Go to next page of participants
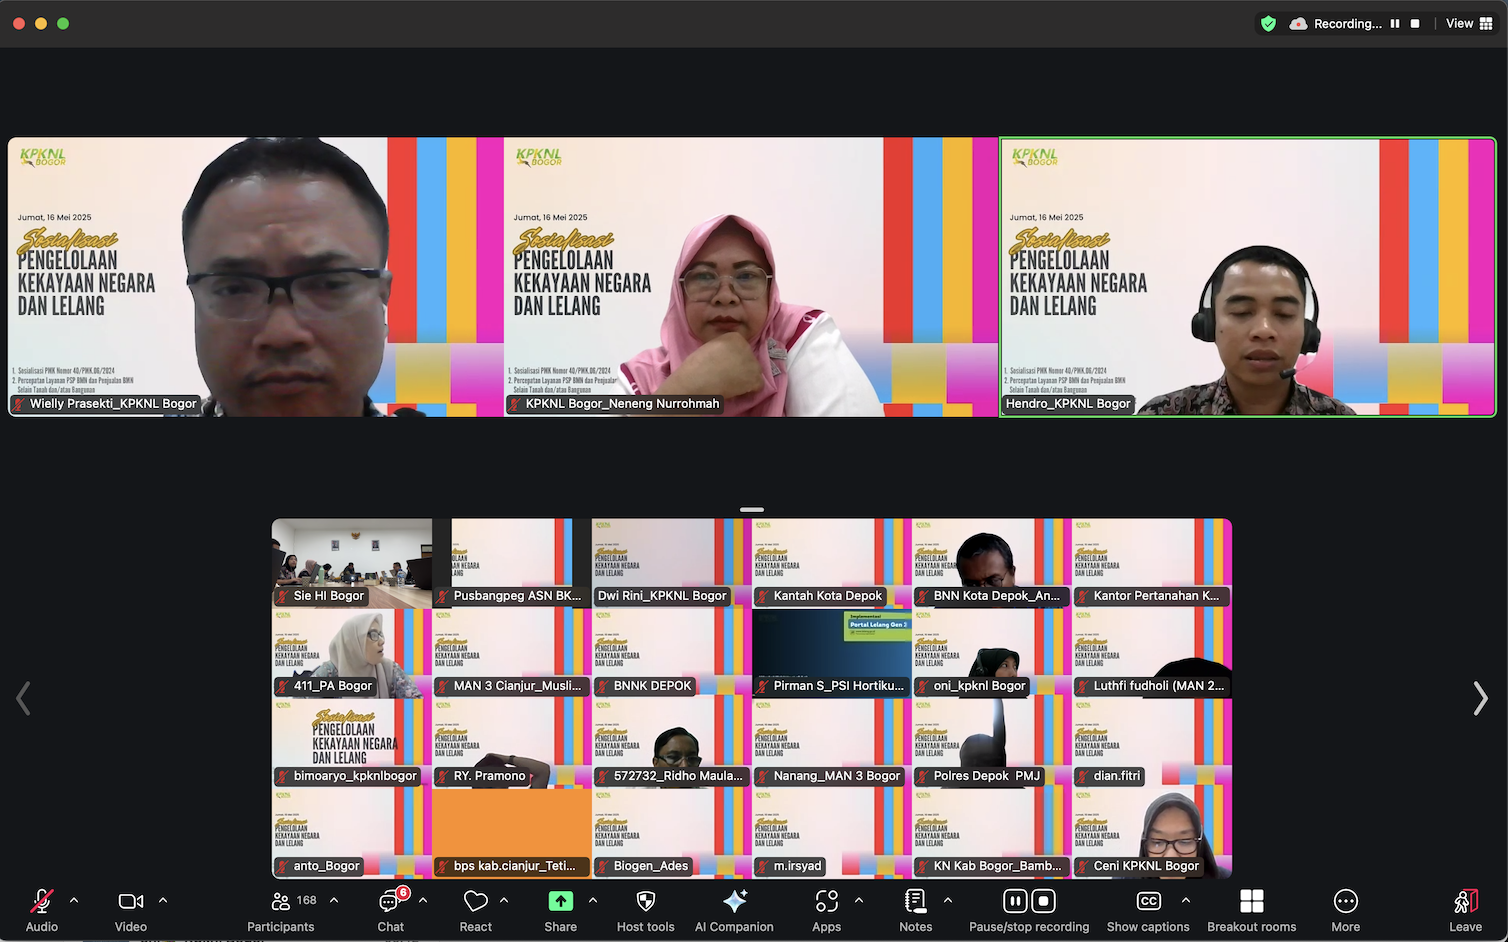 (x=1480, y=698)
